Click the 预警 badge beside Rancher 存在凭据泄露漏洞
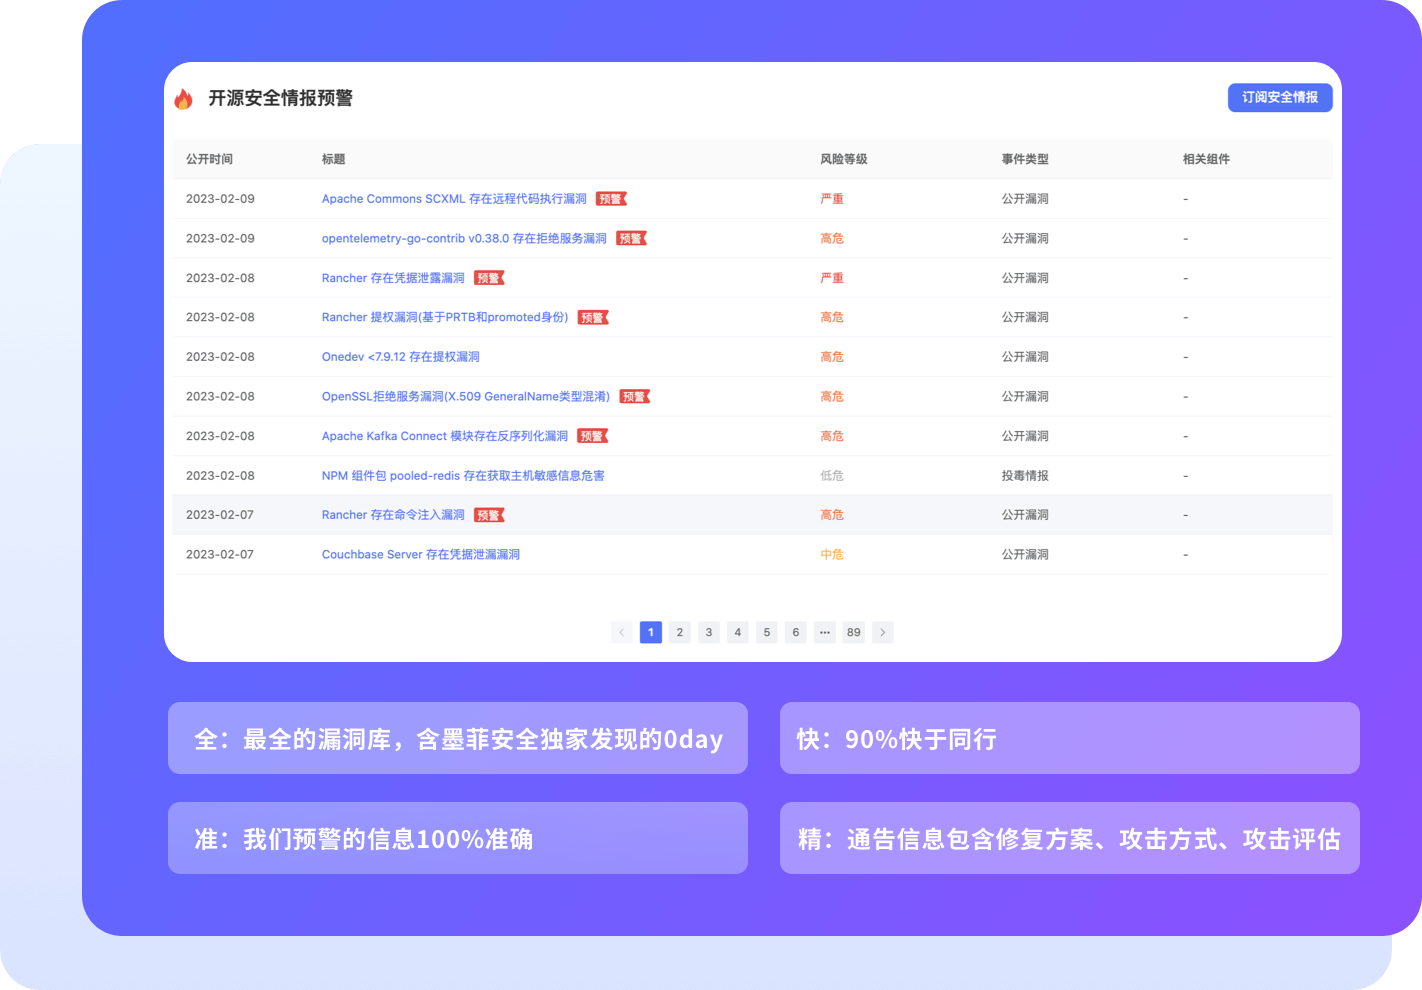The width and height of the screenshot is (1422, 990). [x=489, y=278]
